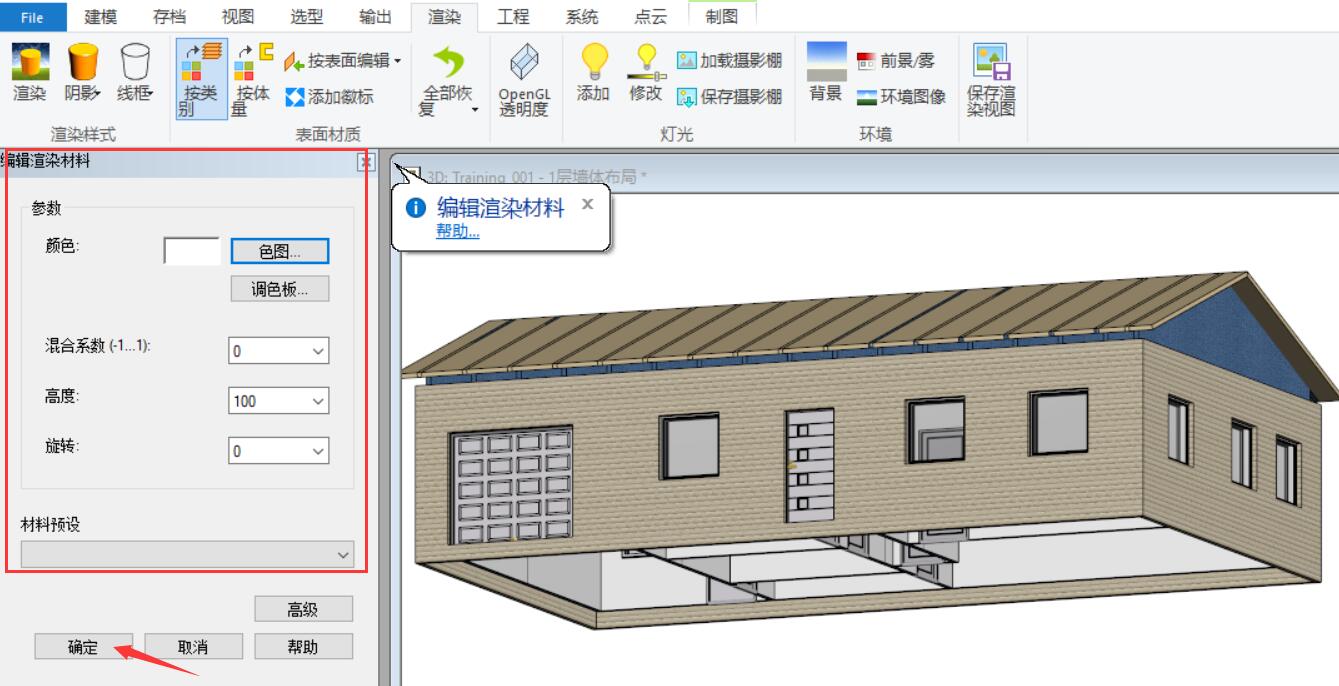This screenshot has width=1339, height=686.
Task: Click 添加徽标 add logo tool
Action: coord(329,97)
